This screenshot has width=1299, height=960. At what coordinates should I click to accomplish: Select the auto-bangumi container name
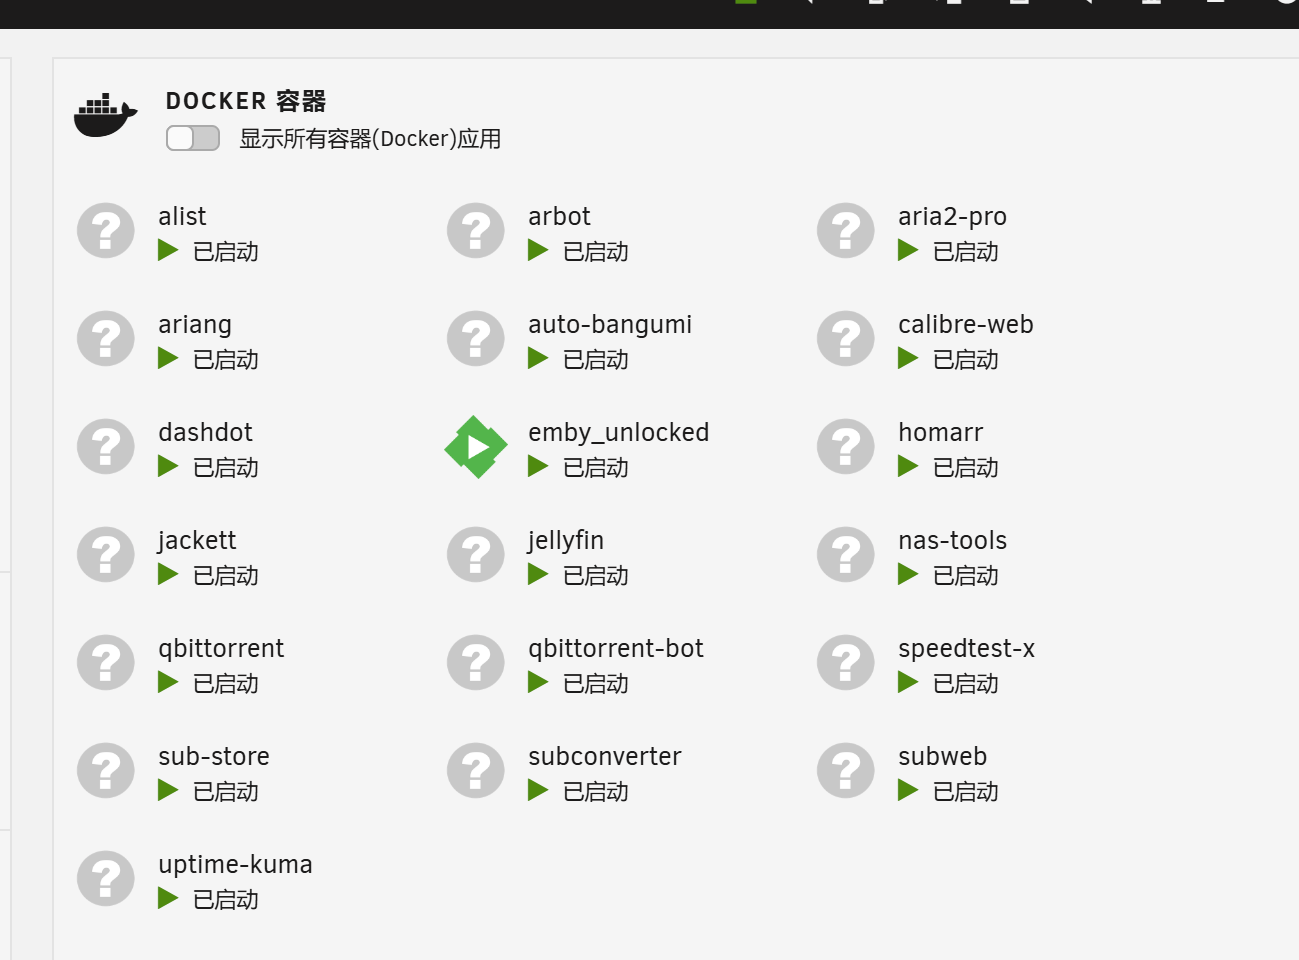[610, 325]
